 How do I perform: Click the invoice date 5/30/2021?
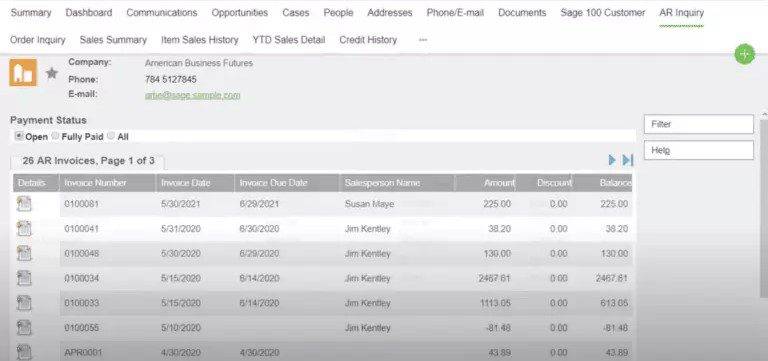coord(181,204)
